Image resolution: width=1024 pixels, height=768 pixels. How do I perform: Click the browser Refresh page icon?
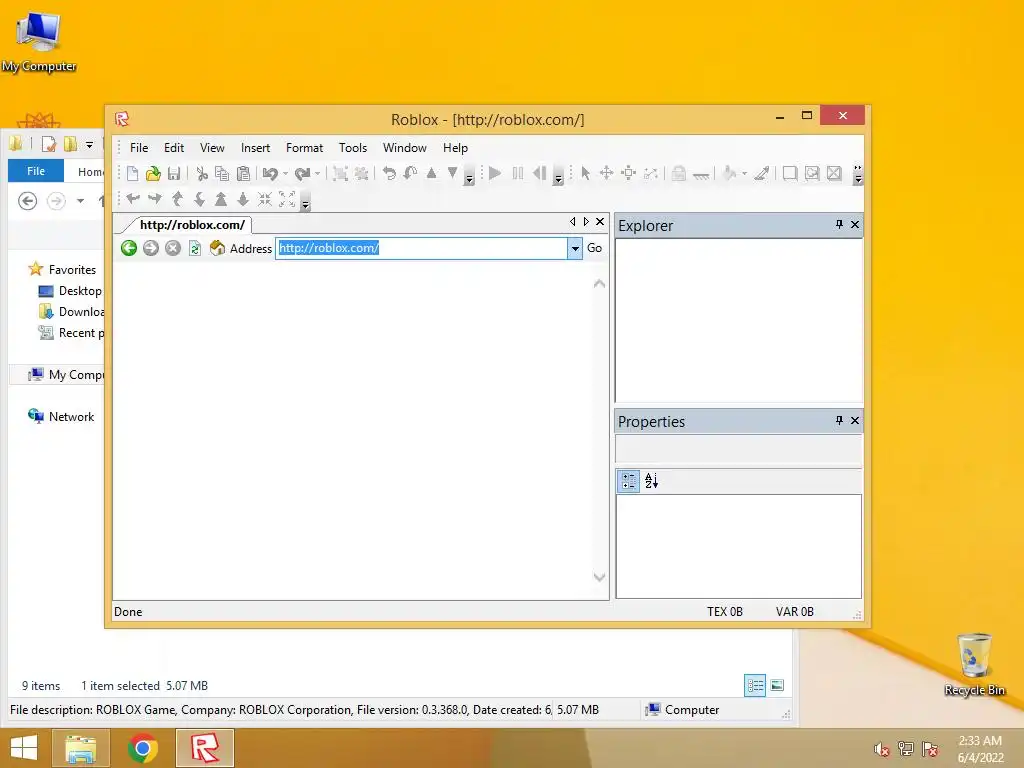pyautogui.click(x=195, y=248)
